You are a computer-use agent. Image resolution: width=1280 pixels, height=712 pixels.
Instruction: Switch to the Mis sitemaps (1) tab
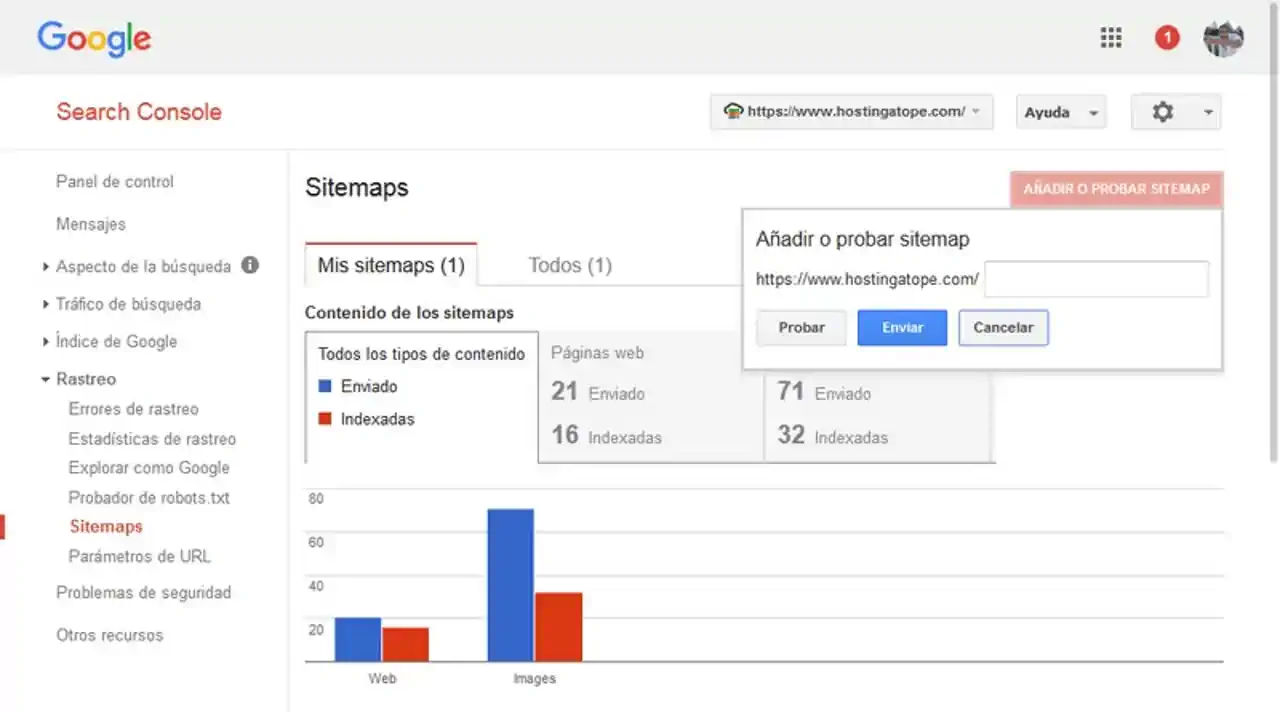click(x=391, y=265)
